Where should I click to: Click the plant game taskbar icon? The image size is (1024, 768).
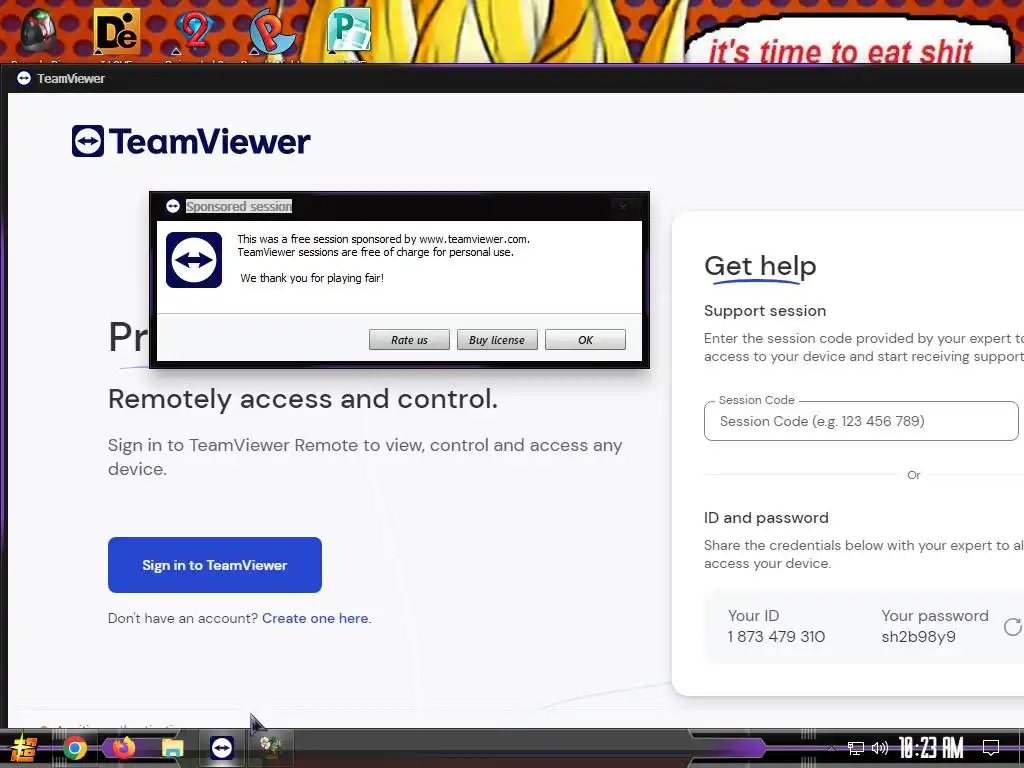click(x=270, y=748)
